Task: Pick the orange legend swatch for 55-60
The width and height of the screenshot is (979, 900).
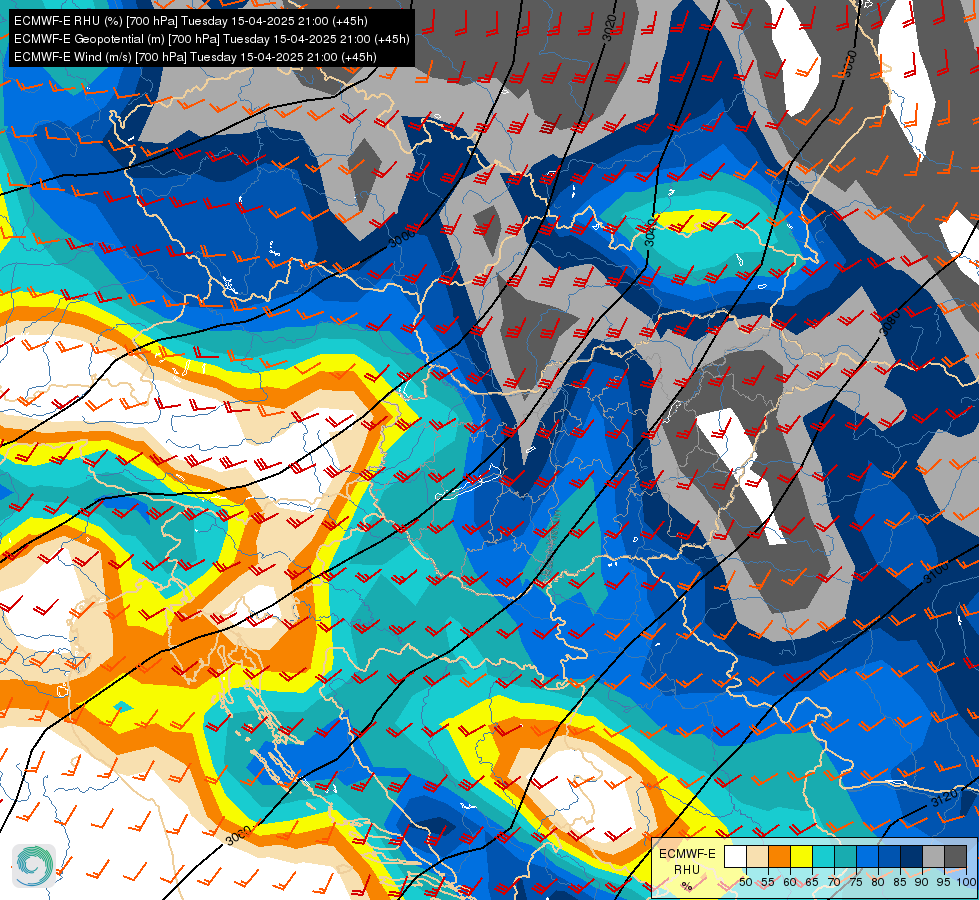Action: point(779,856)
